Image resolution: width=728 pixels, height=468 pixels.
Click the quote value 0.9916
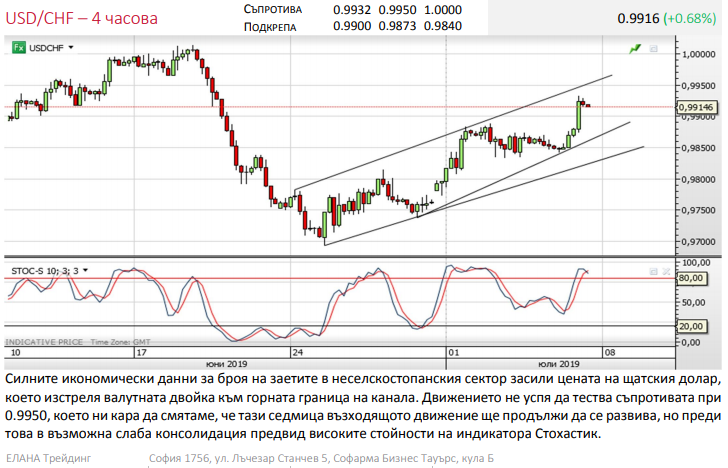point(638,18)
